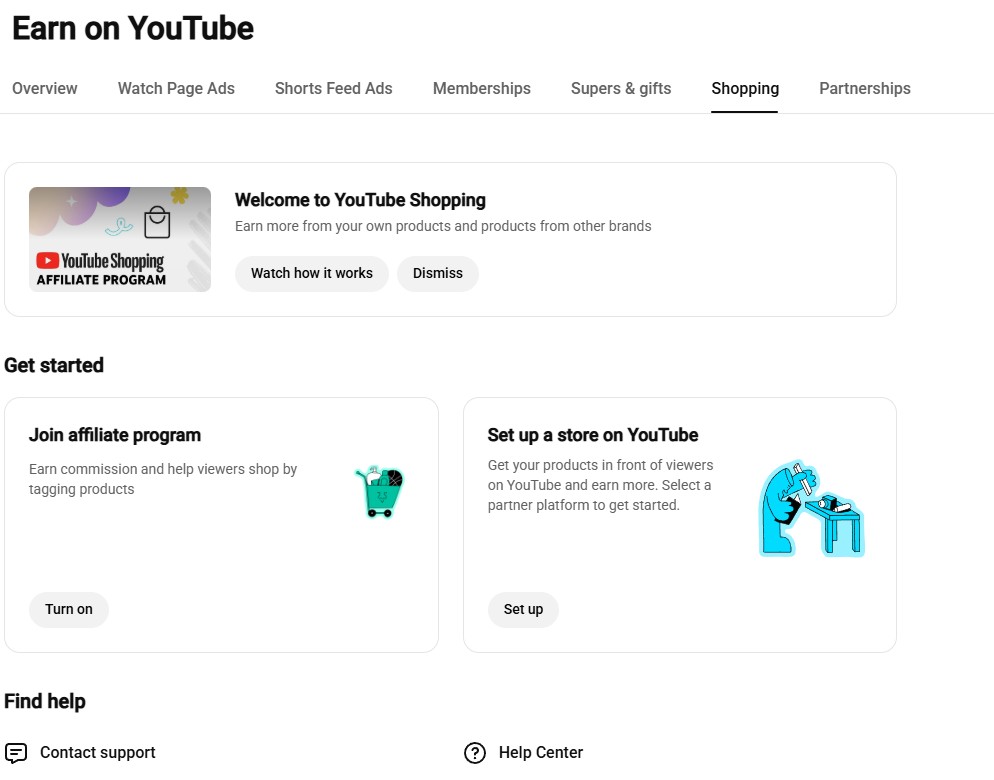Click the Get started section heading
The width and height of the screenshot is (994, 780).
click(54, 365)
